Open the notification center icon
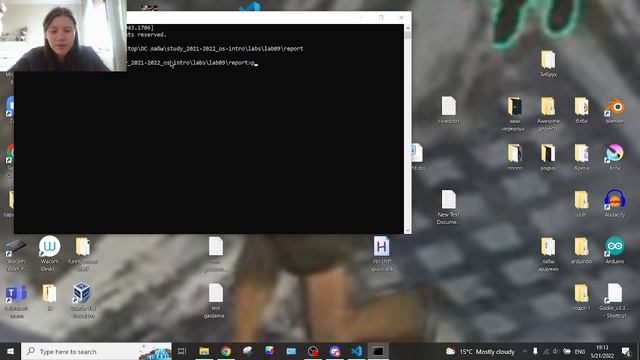This screenshot has width=640, height=360. click(x=626, y=351)
